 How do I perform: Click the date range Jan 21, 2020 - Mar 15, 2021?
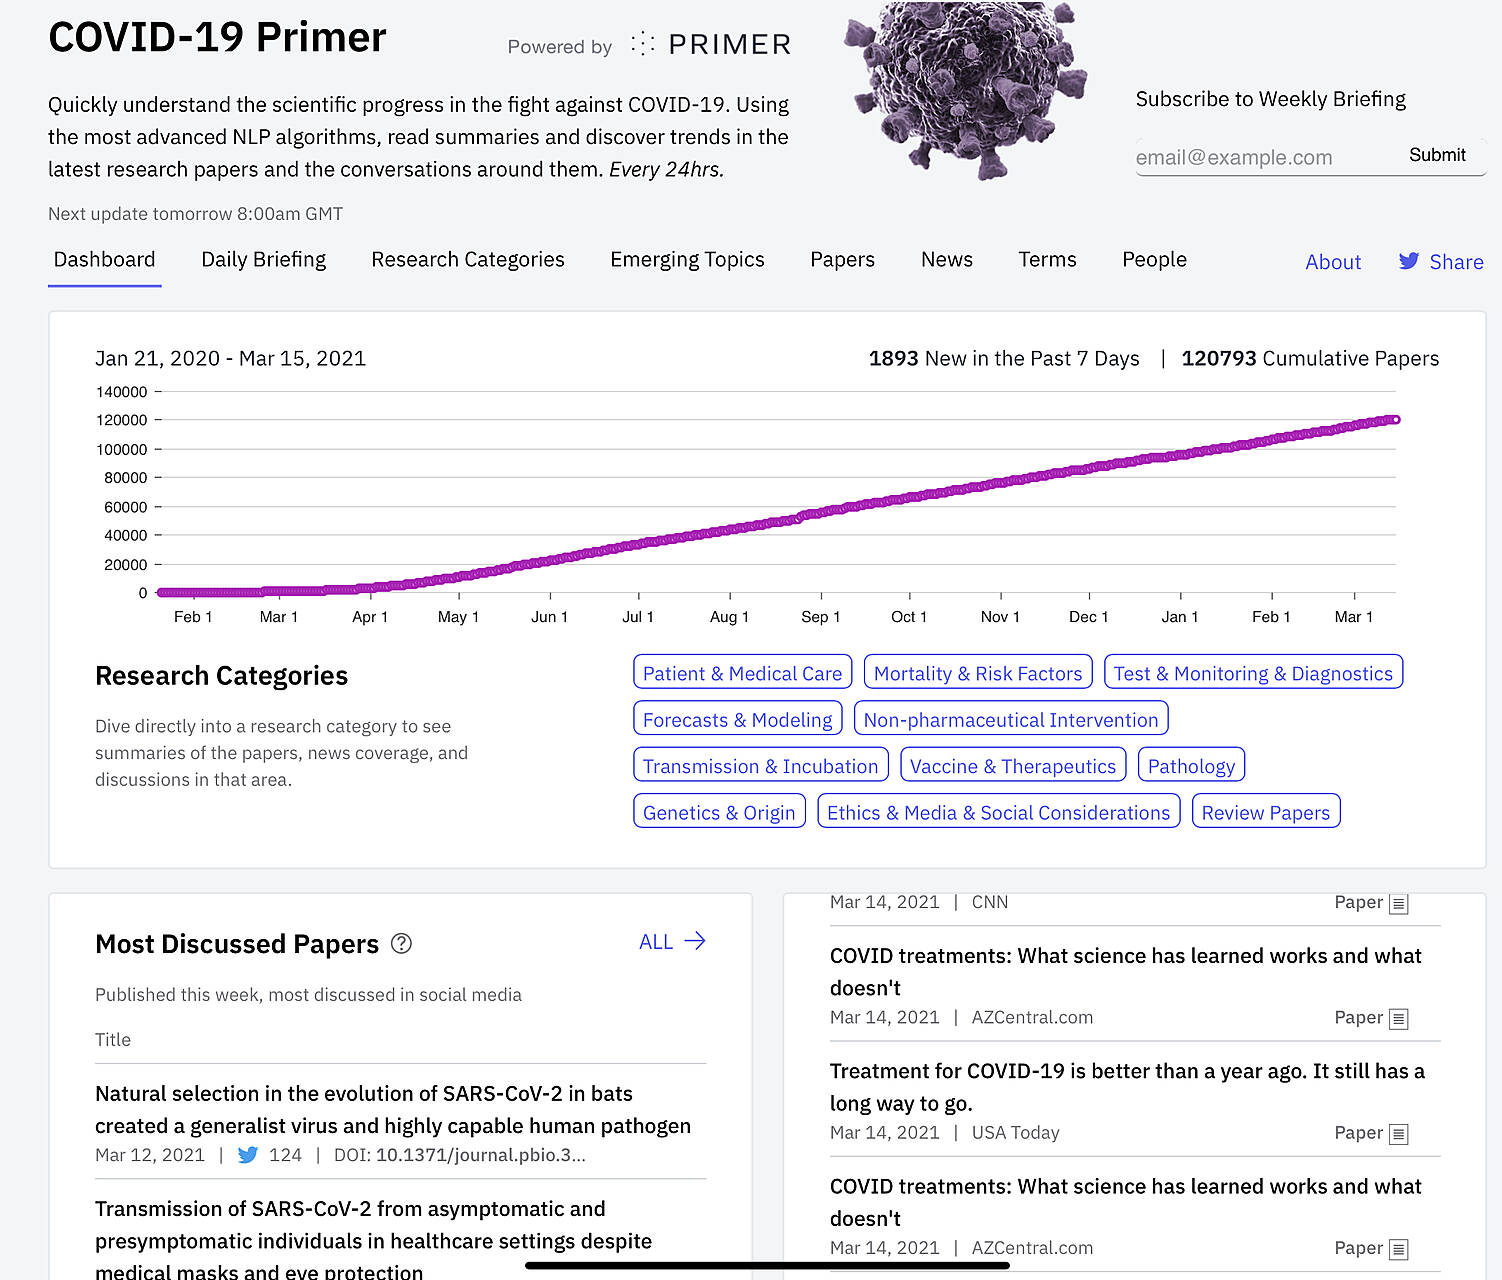coord(230,358)
